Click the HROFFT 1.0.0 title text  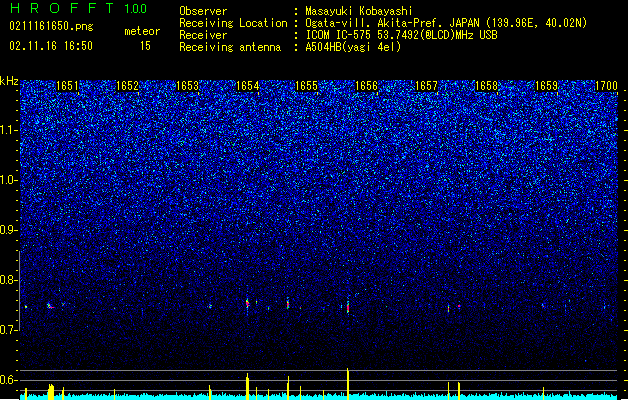[78, 8]
